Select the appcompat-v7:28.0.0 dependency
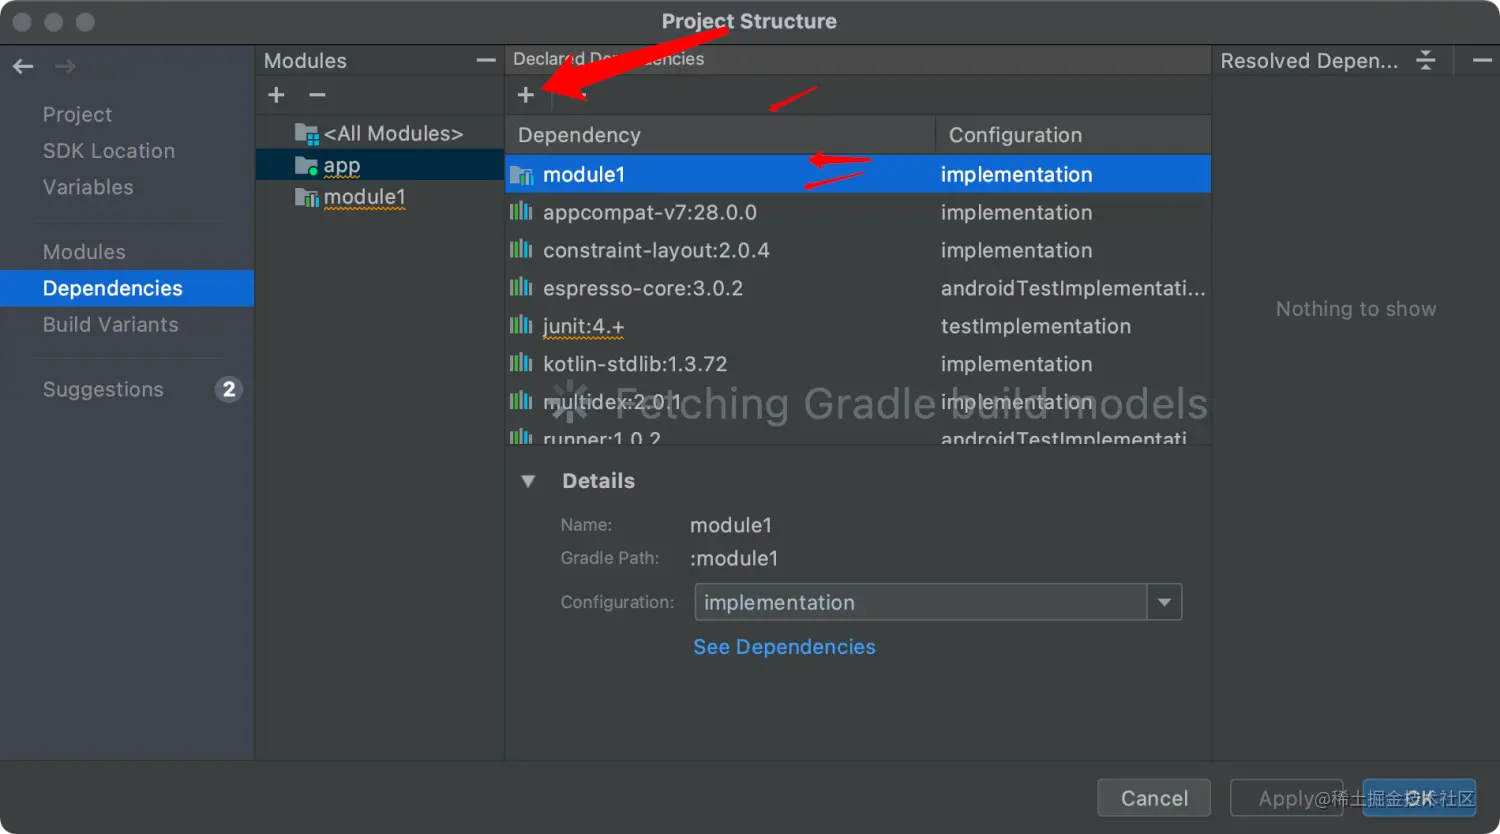 point(858,212)
